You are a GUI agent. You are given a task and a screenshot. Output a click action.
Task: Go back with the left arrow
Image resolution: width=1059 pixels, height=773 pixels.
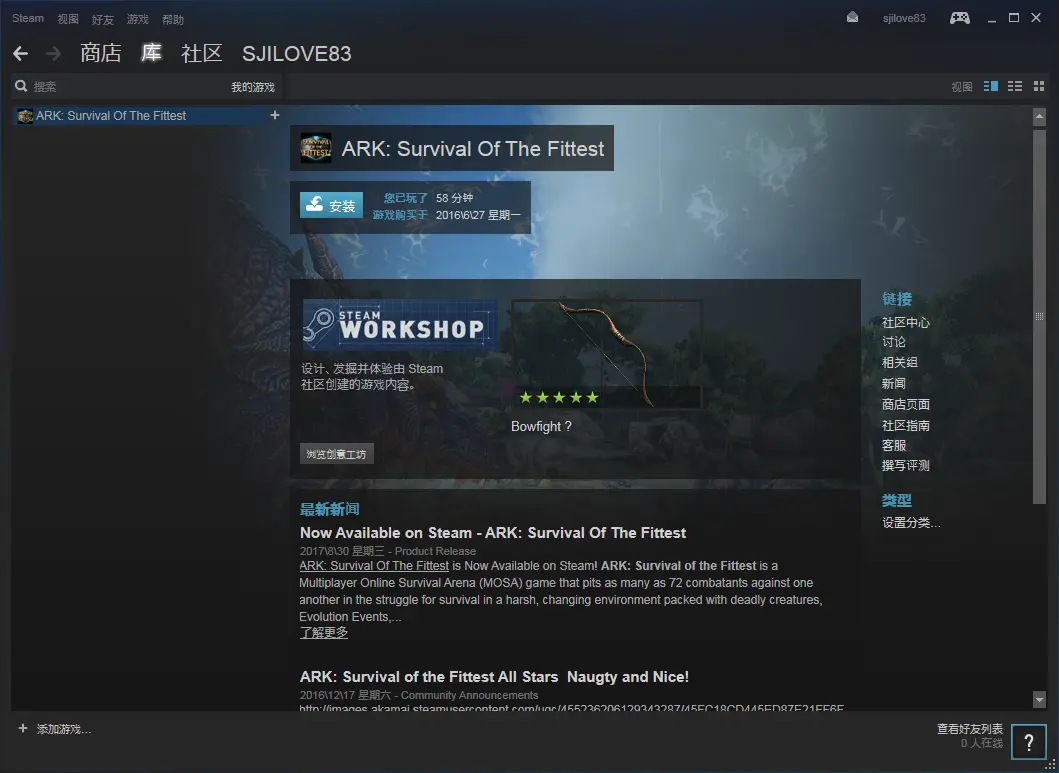[x=20, y=53]
